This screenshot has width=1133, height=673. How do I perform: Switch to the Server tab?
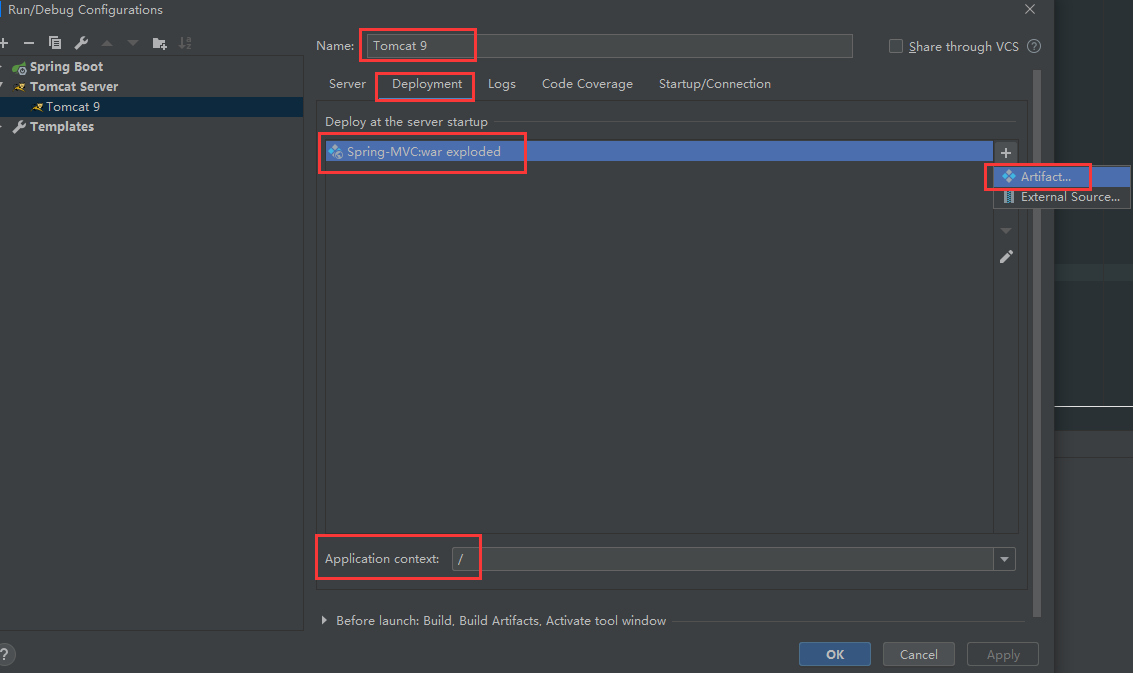347,84
